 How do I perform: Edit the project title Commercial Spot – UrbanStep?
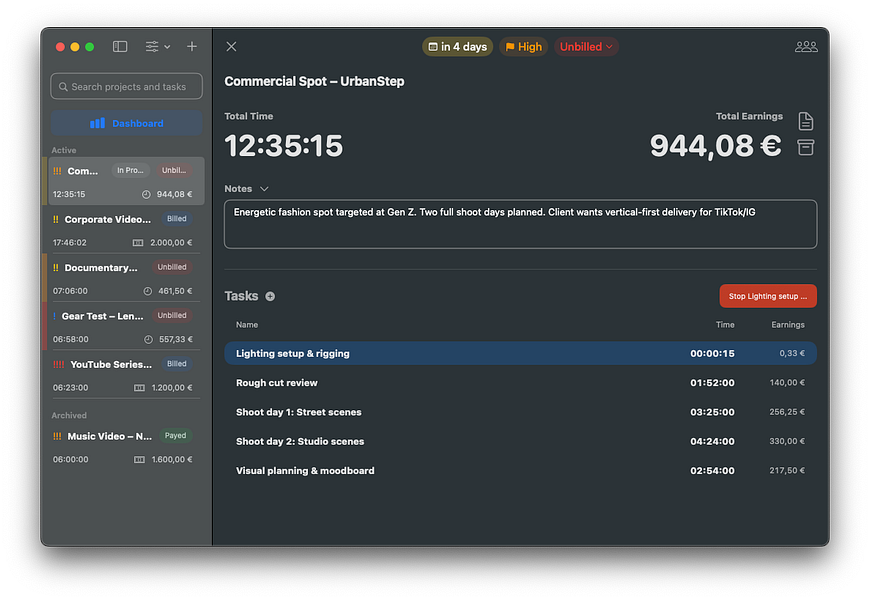tap(314, 81)
